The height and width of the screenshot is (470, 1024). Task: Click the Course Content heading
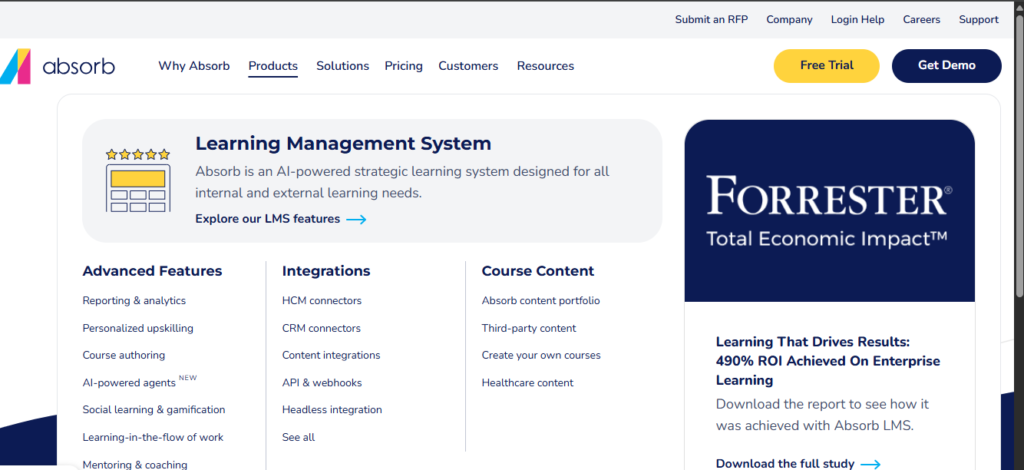tap(538, 271)
